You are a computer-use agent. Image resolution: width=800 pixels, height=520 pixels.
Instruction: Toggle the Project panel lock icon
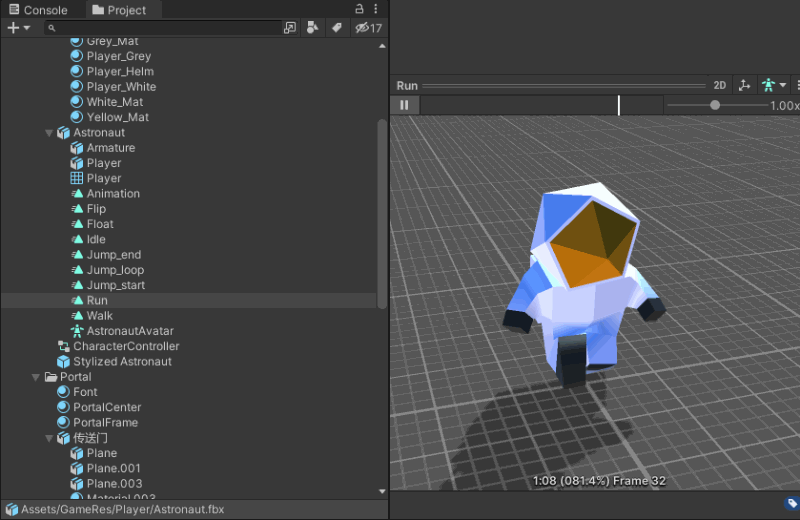tap(359, 9)
